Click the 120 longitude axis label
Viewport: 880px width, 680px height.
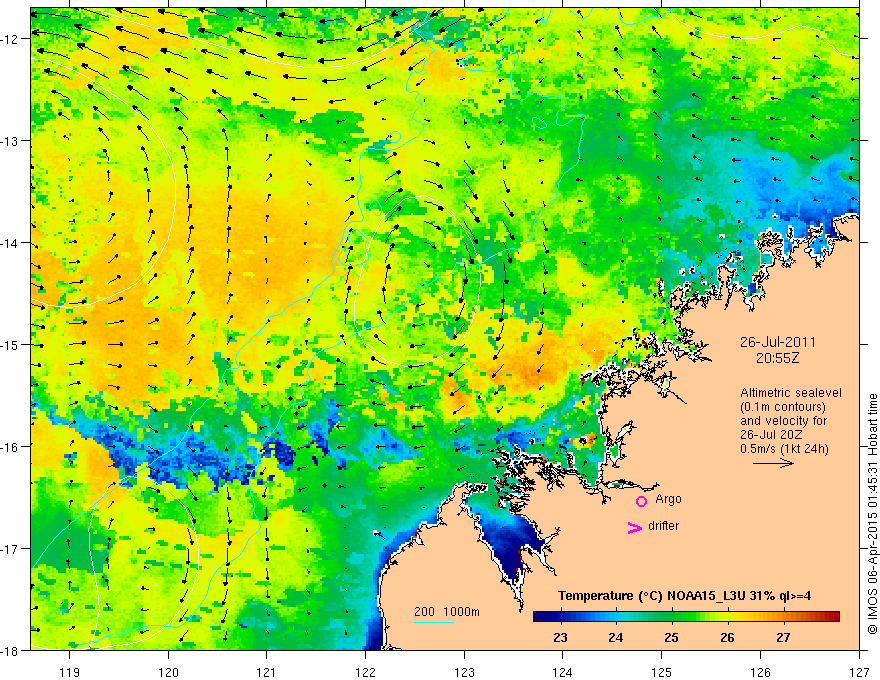point(168,672)
